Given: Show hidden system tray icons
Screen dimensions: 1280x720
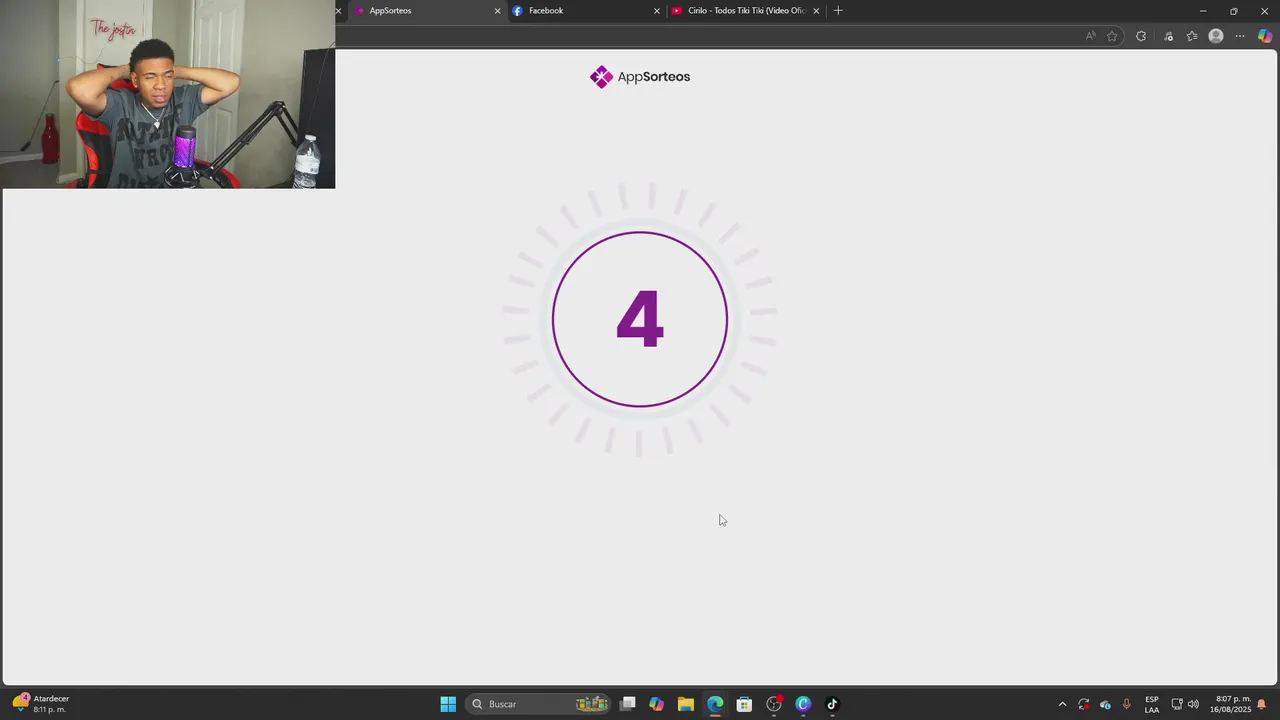Looking at the screenshot, I should pyautogui.click(x=1062, y=704).
